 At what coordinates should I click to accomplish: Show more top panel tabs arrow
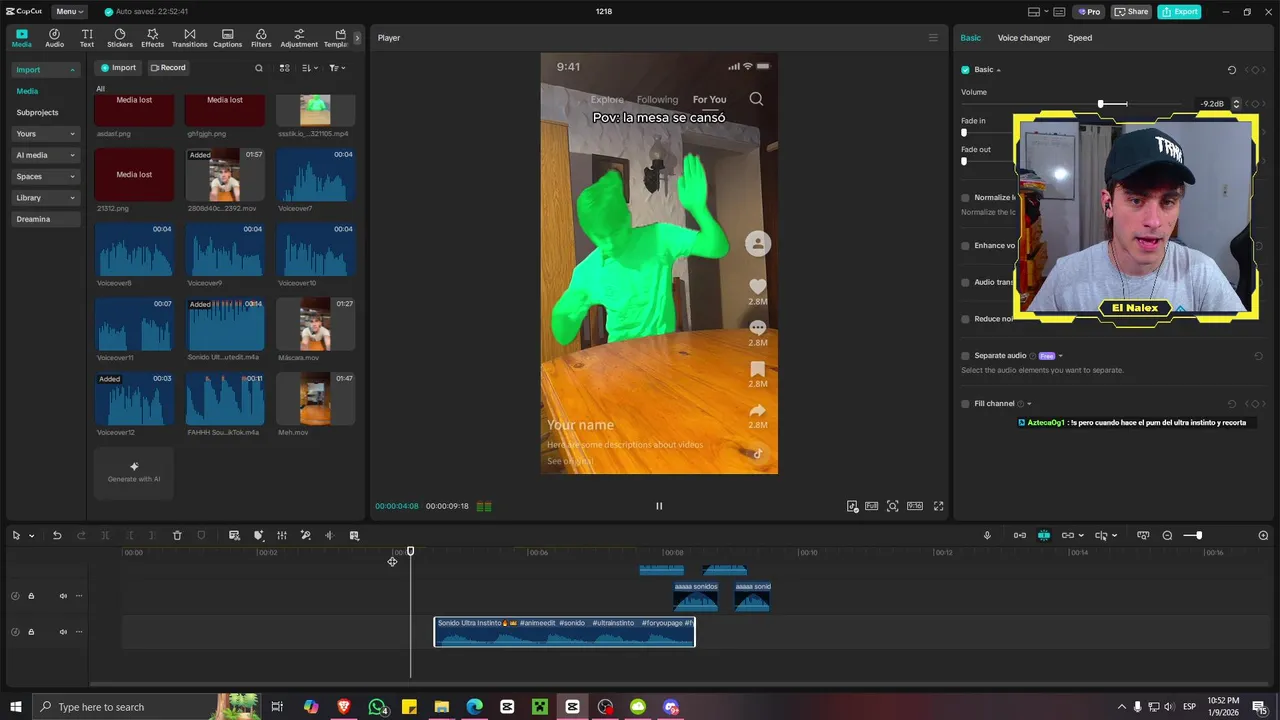click(x=357, y=38)
